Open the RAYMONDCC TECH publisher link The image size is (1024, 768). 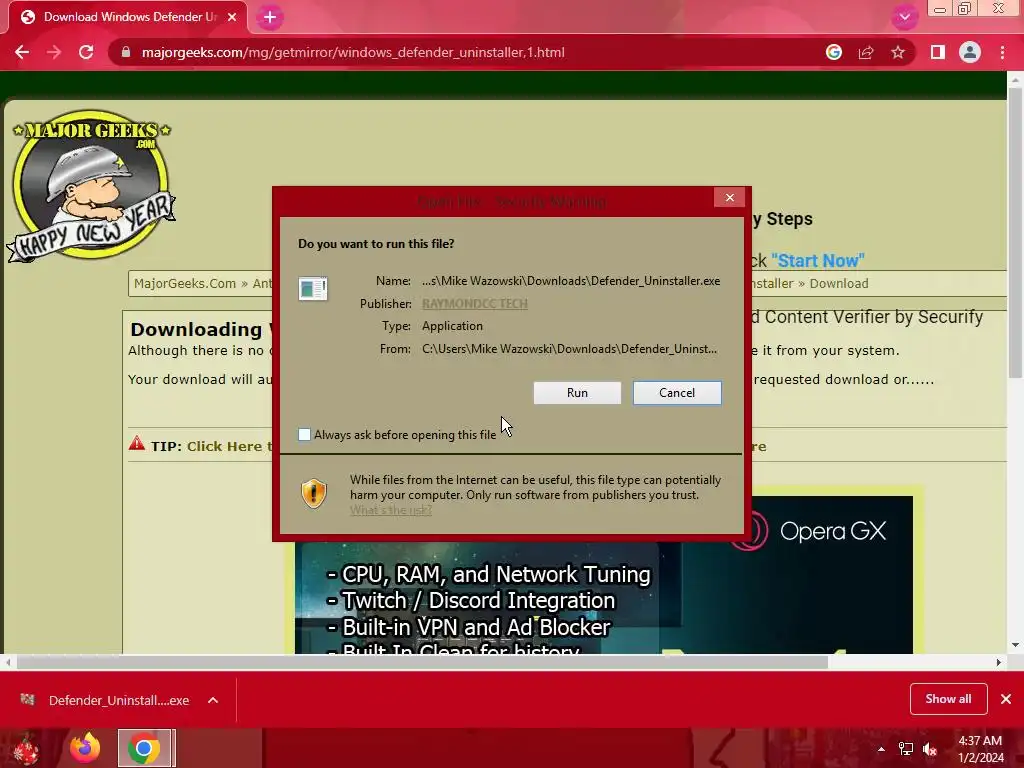(475, 304)
